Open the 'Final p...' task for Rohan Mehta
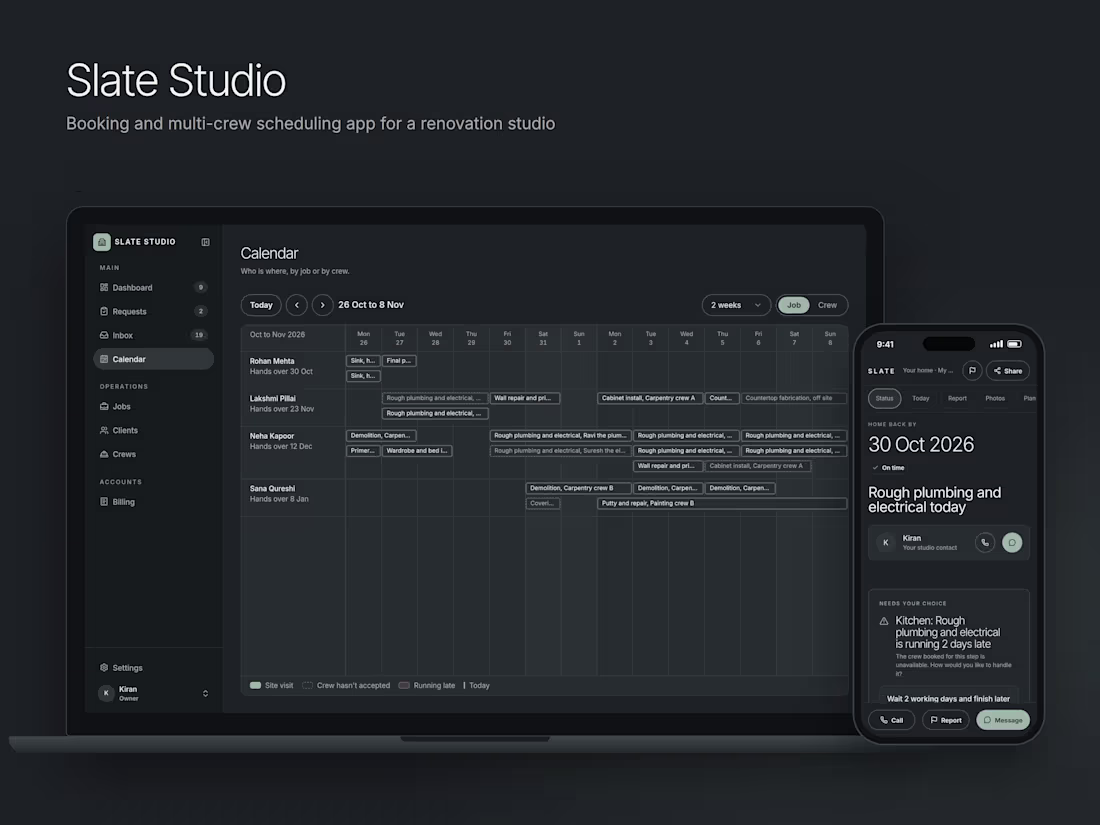The image size is (1100, 825). coord(399,361)
